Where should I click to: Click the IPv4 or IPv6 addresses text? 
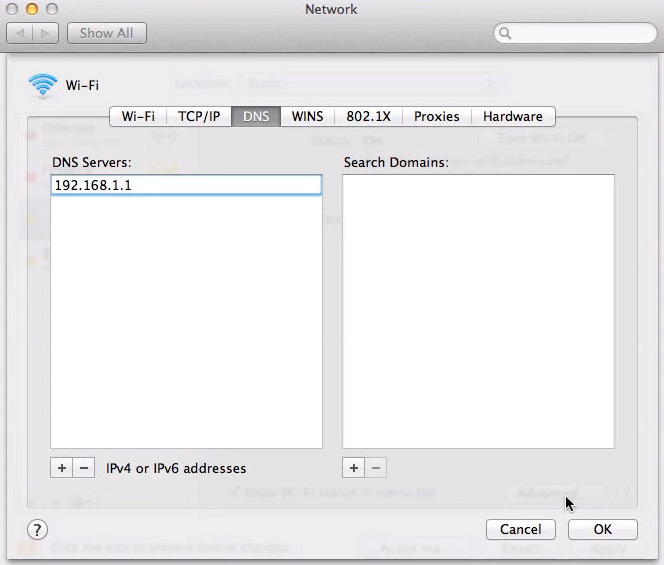[176, 468]
